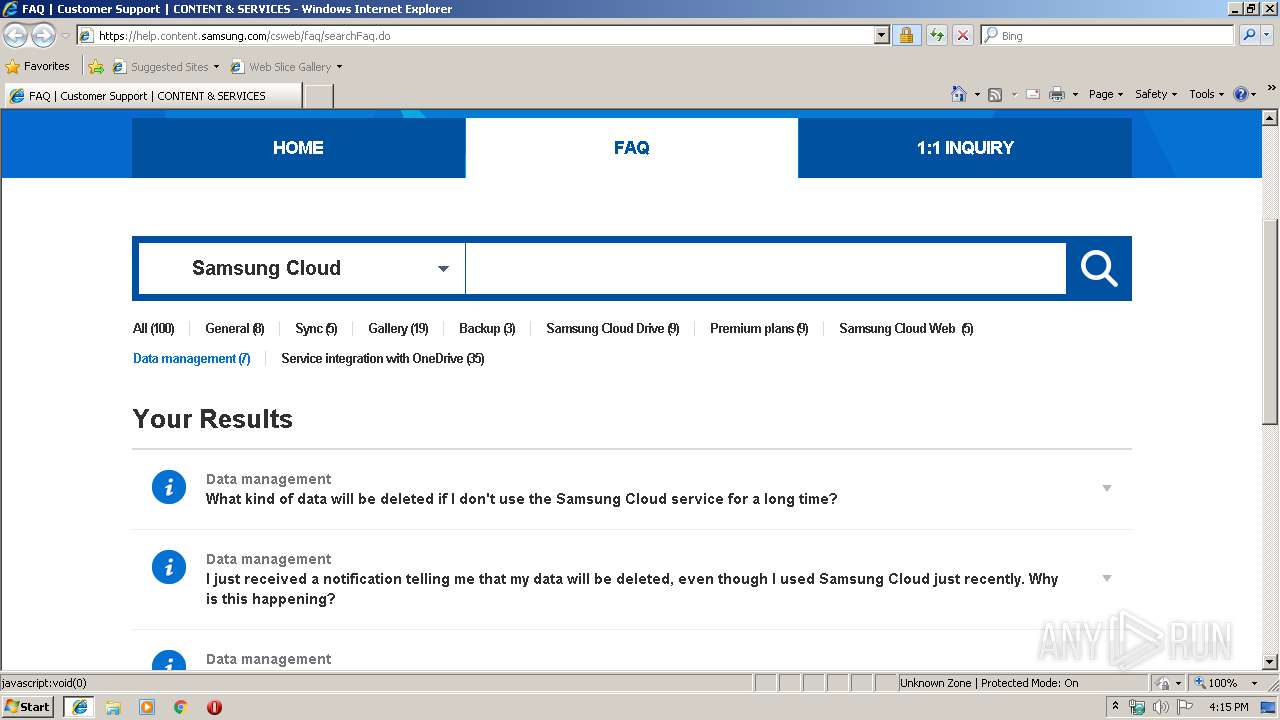
Task: Filter by Gallery (19)
Action: click(x=398, y=328)
